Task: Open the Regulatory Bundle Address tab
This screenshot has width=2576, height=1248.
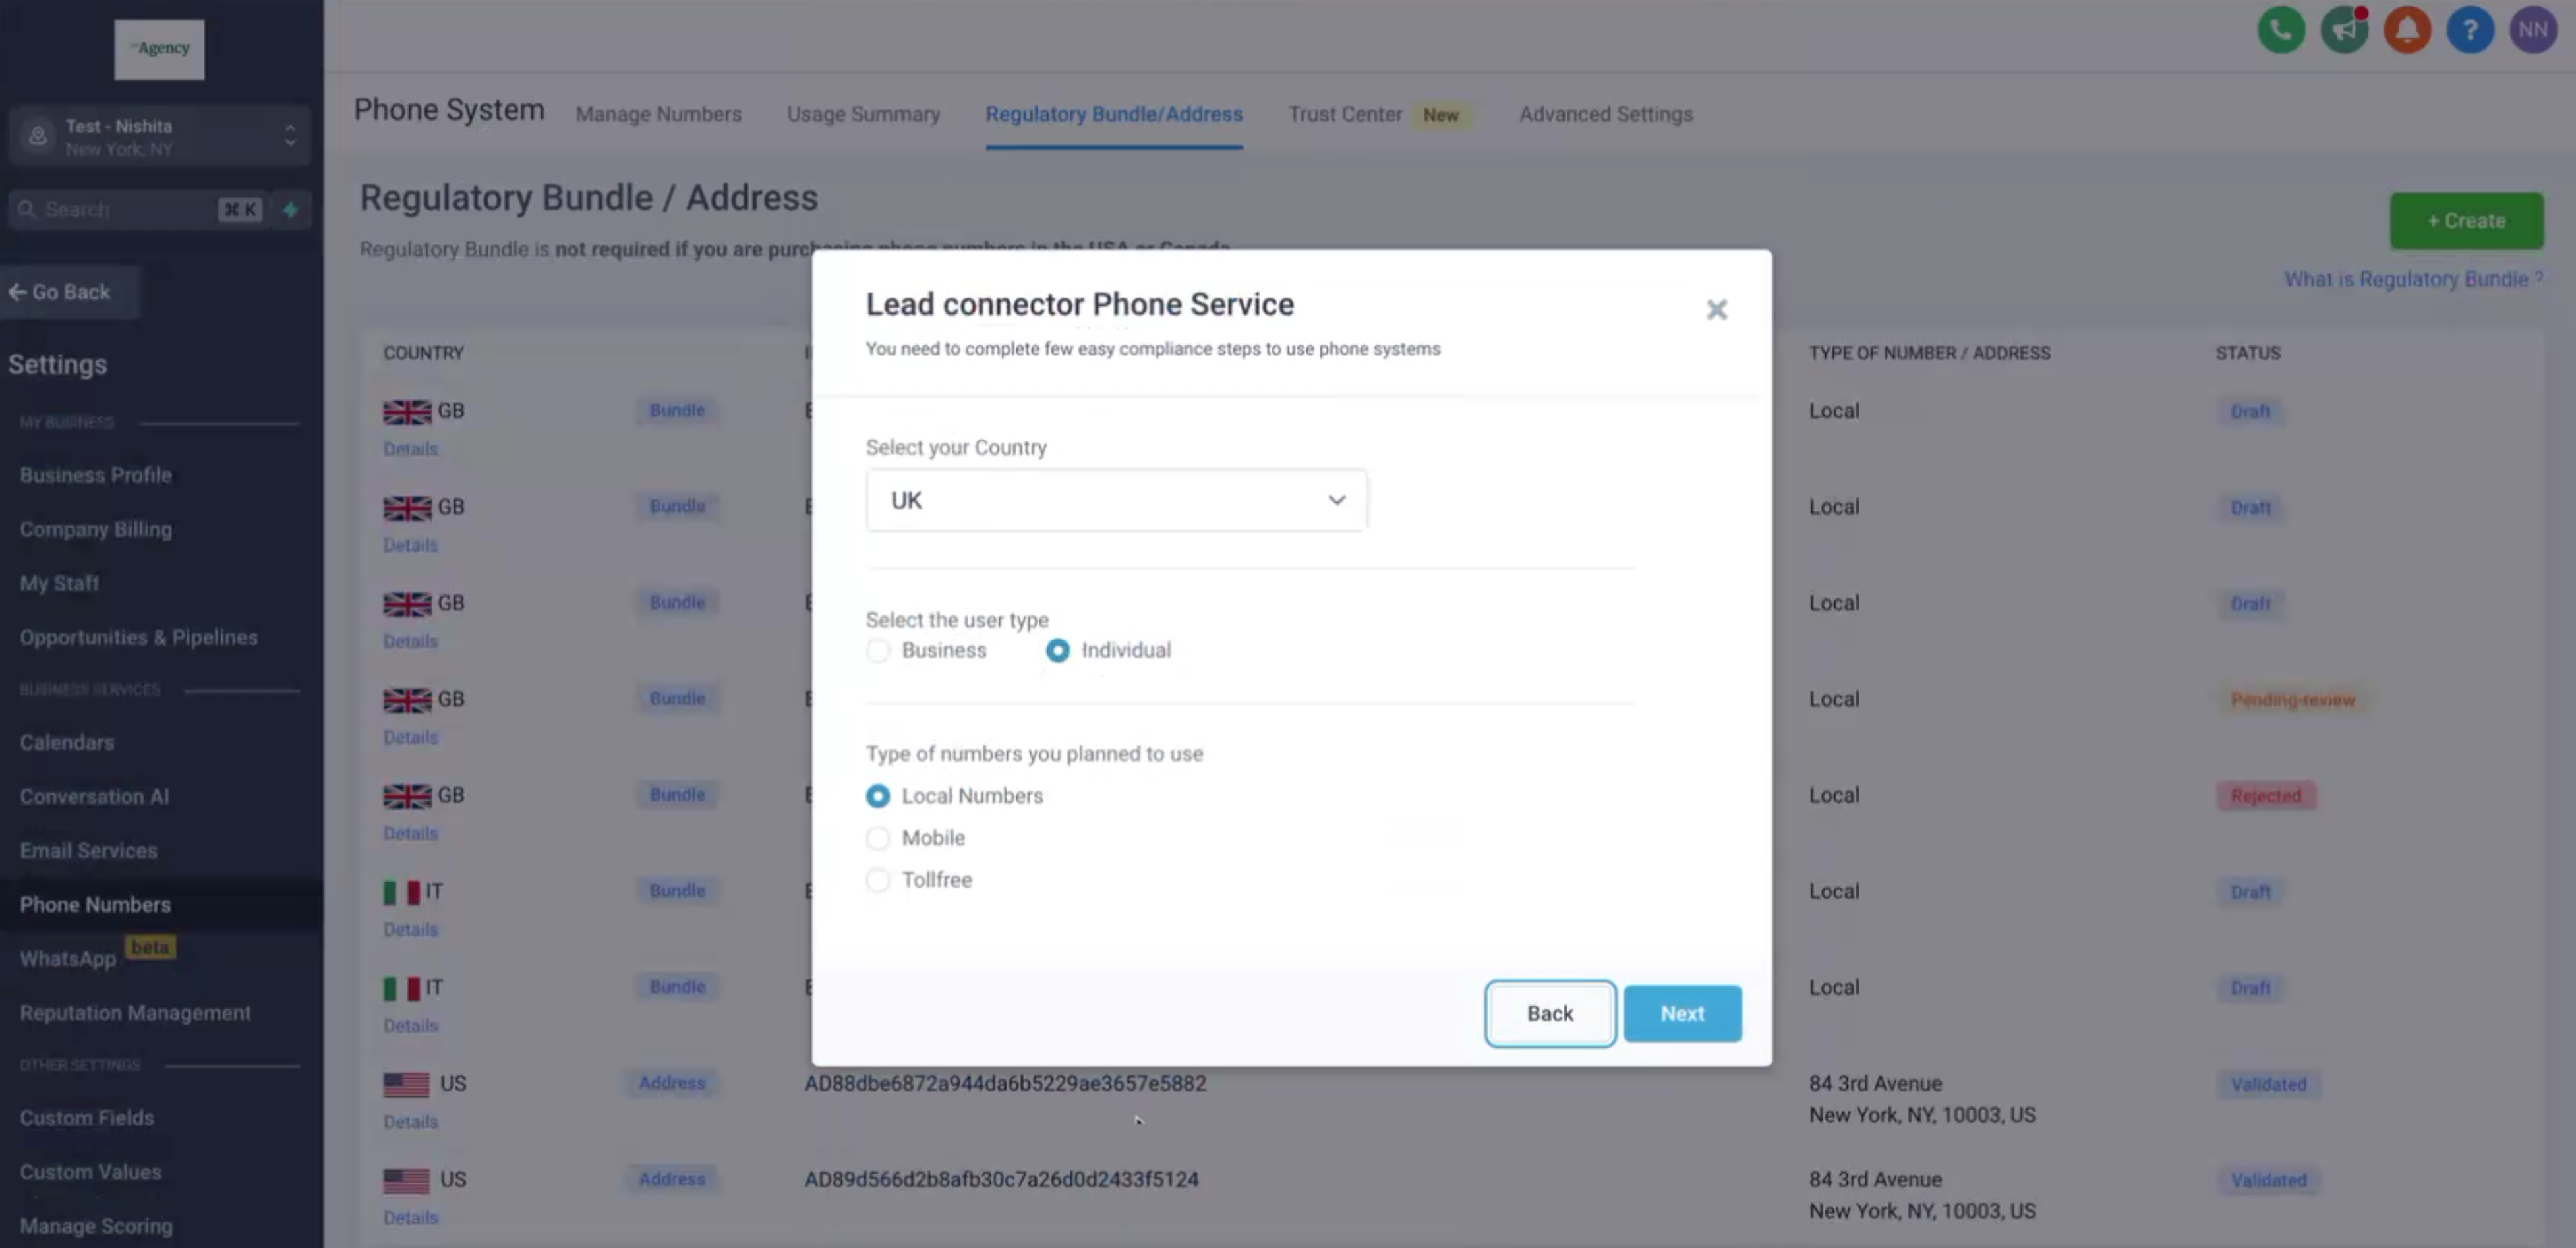Action: 1114,113
